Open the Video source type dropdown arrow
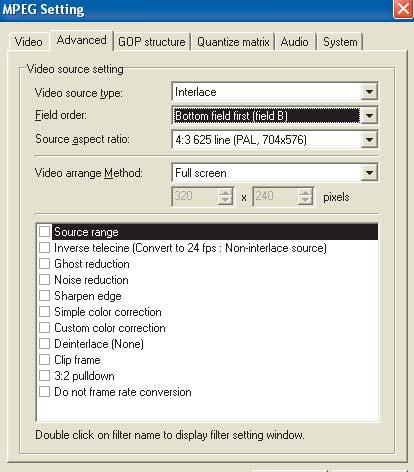 pyautogui.click(x=369, y=92)
